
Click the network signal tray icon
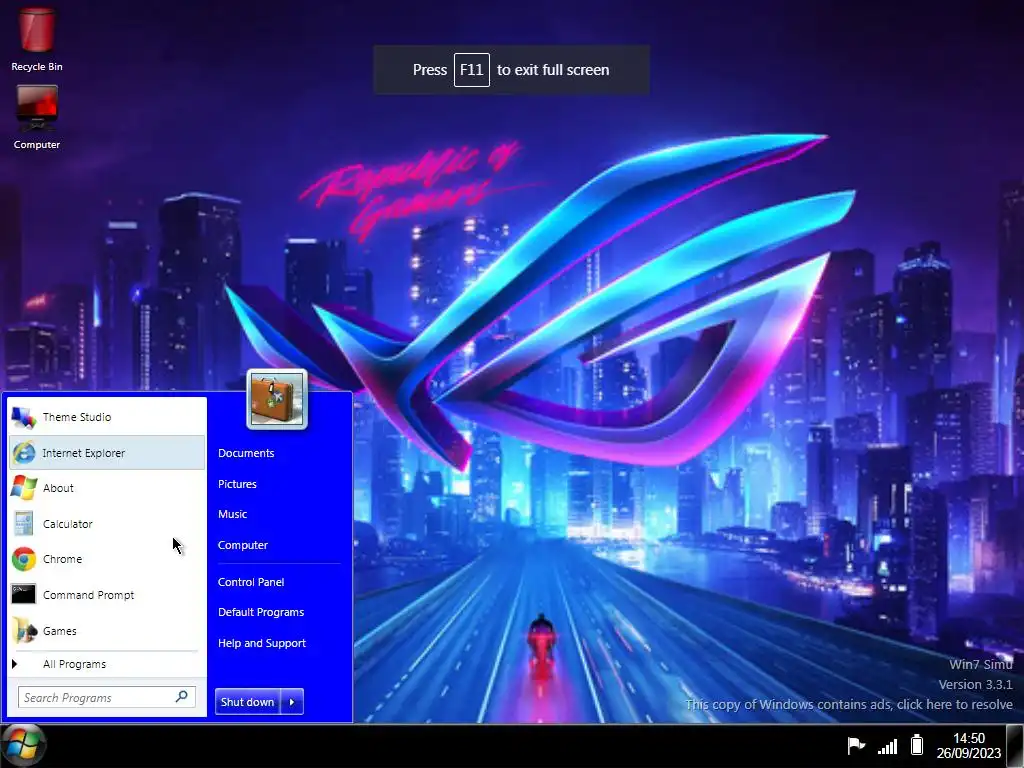click(888, 746)
